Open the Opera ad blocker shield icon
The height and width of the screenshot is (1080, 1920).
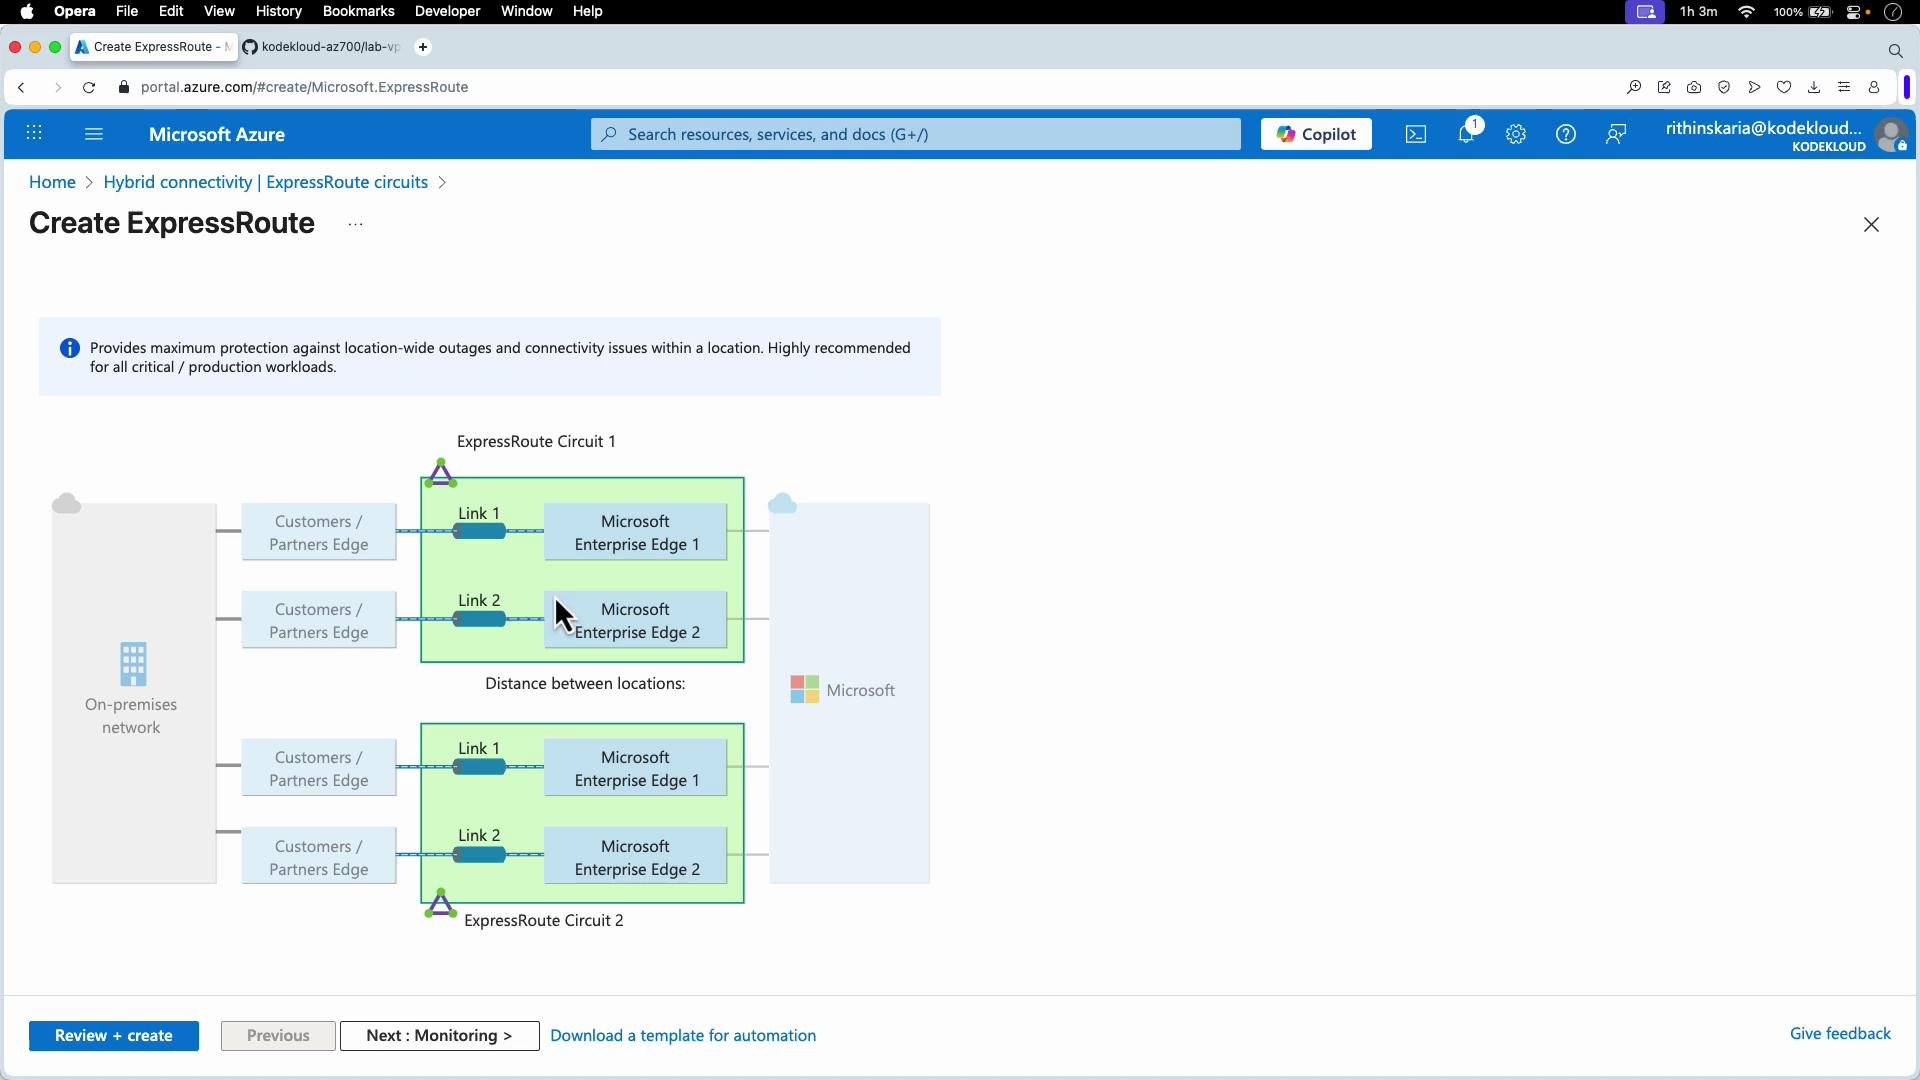click(1724, 88)
